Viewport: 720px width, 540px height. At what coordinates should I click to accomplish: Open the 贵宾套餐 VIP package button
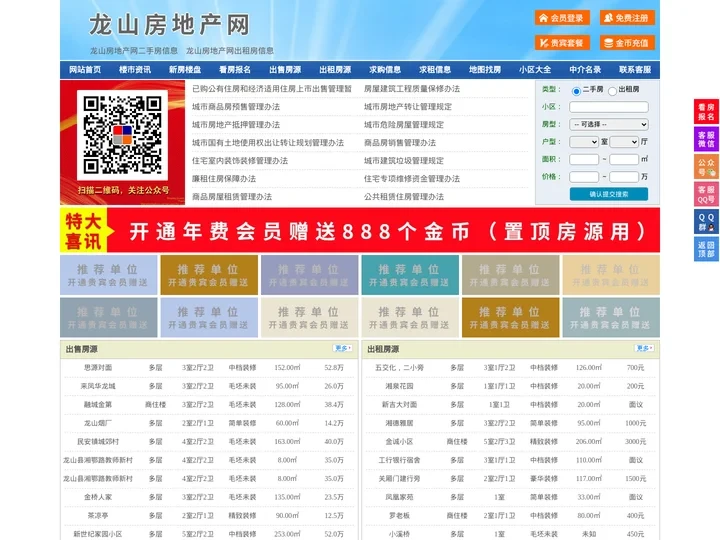coord(562,43)
